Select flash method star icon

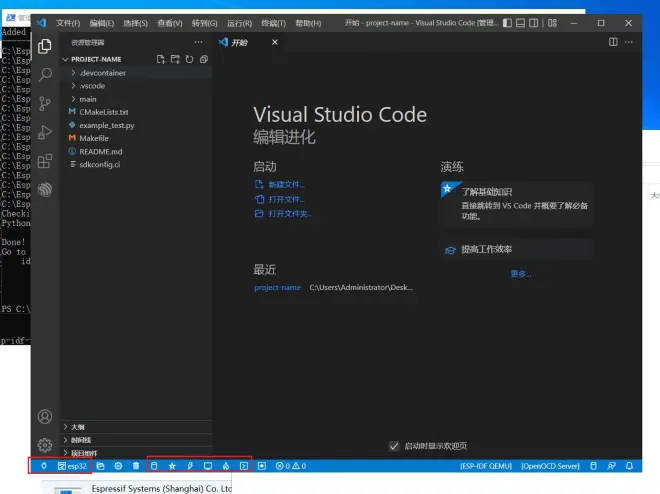(172, 466)
